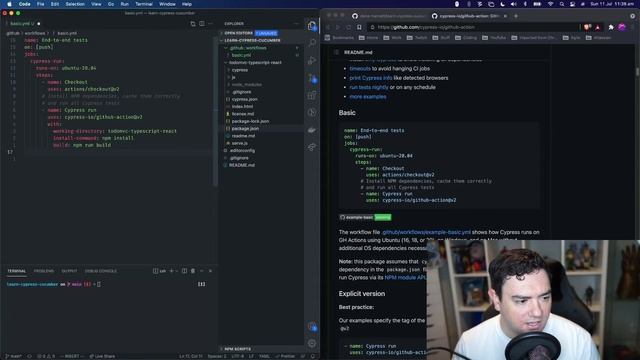This screenshot has width=640, height=360.
Task: Click Live Share in status bar
Action: tap(102, 356)
